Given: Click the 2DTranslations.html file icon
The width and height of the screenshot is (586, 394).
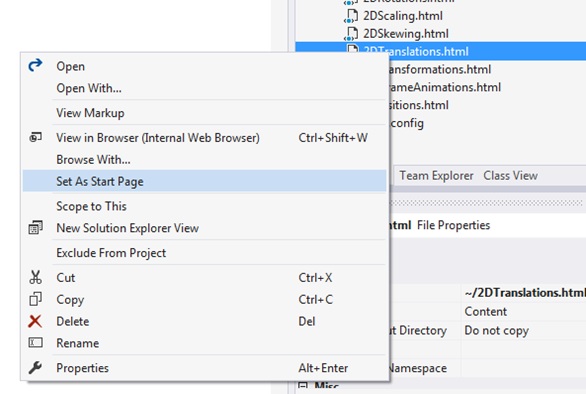Looking at the screenshot, I should point(352,49).
